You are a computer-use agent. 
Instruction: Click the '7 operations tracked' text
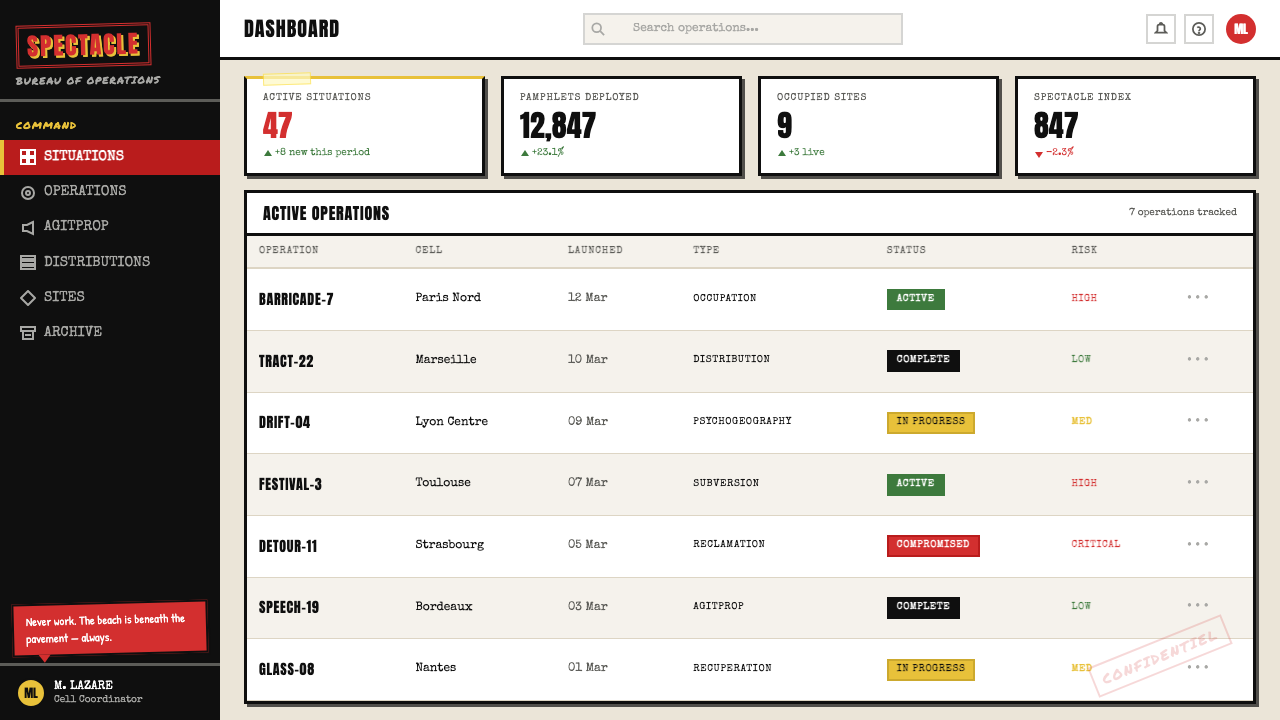(x=1183, y=212)
